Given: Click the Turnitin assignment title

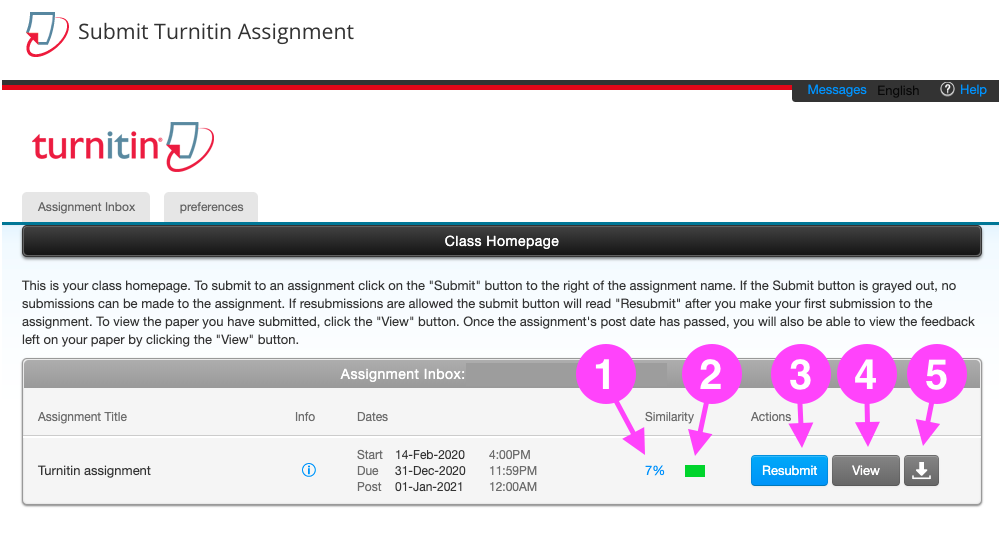Looking at the screenshot, I should [94, 470].
